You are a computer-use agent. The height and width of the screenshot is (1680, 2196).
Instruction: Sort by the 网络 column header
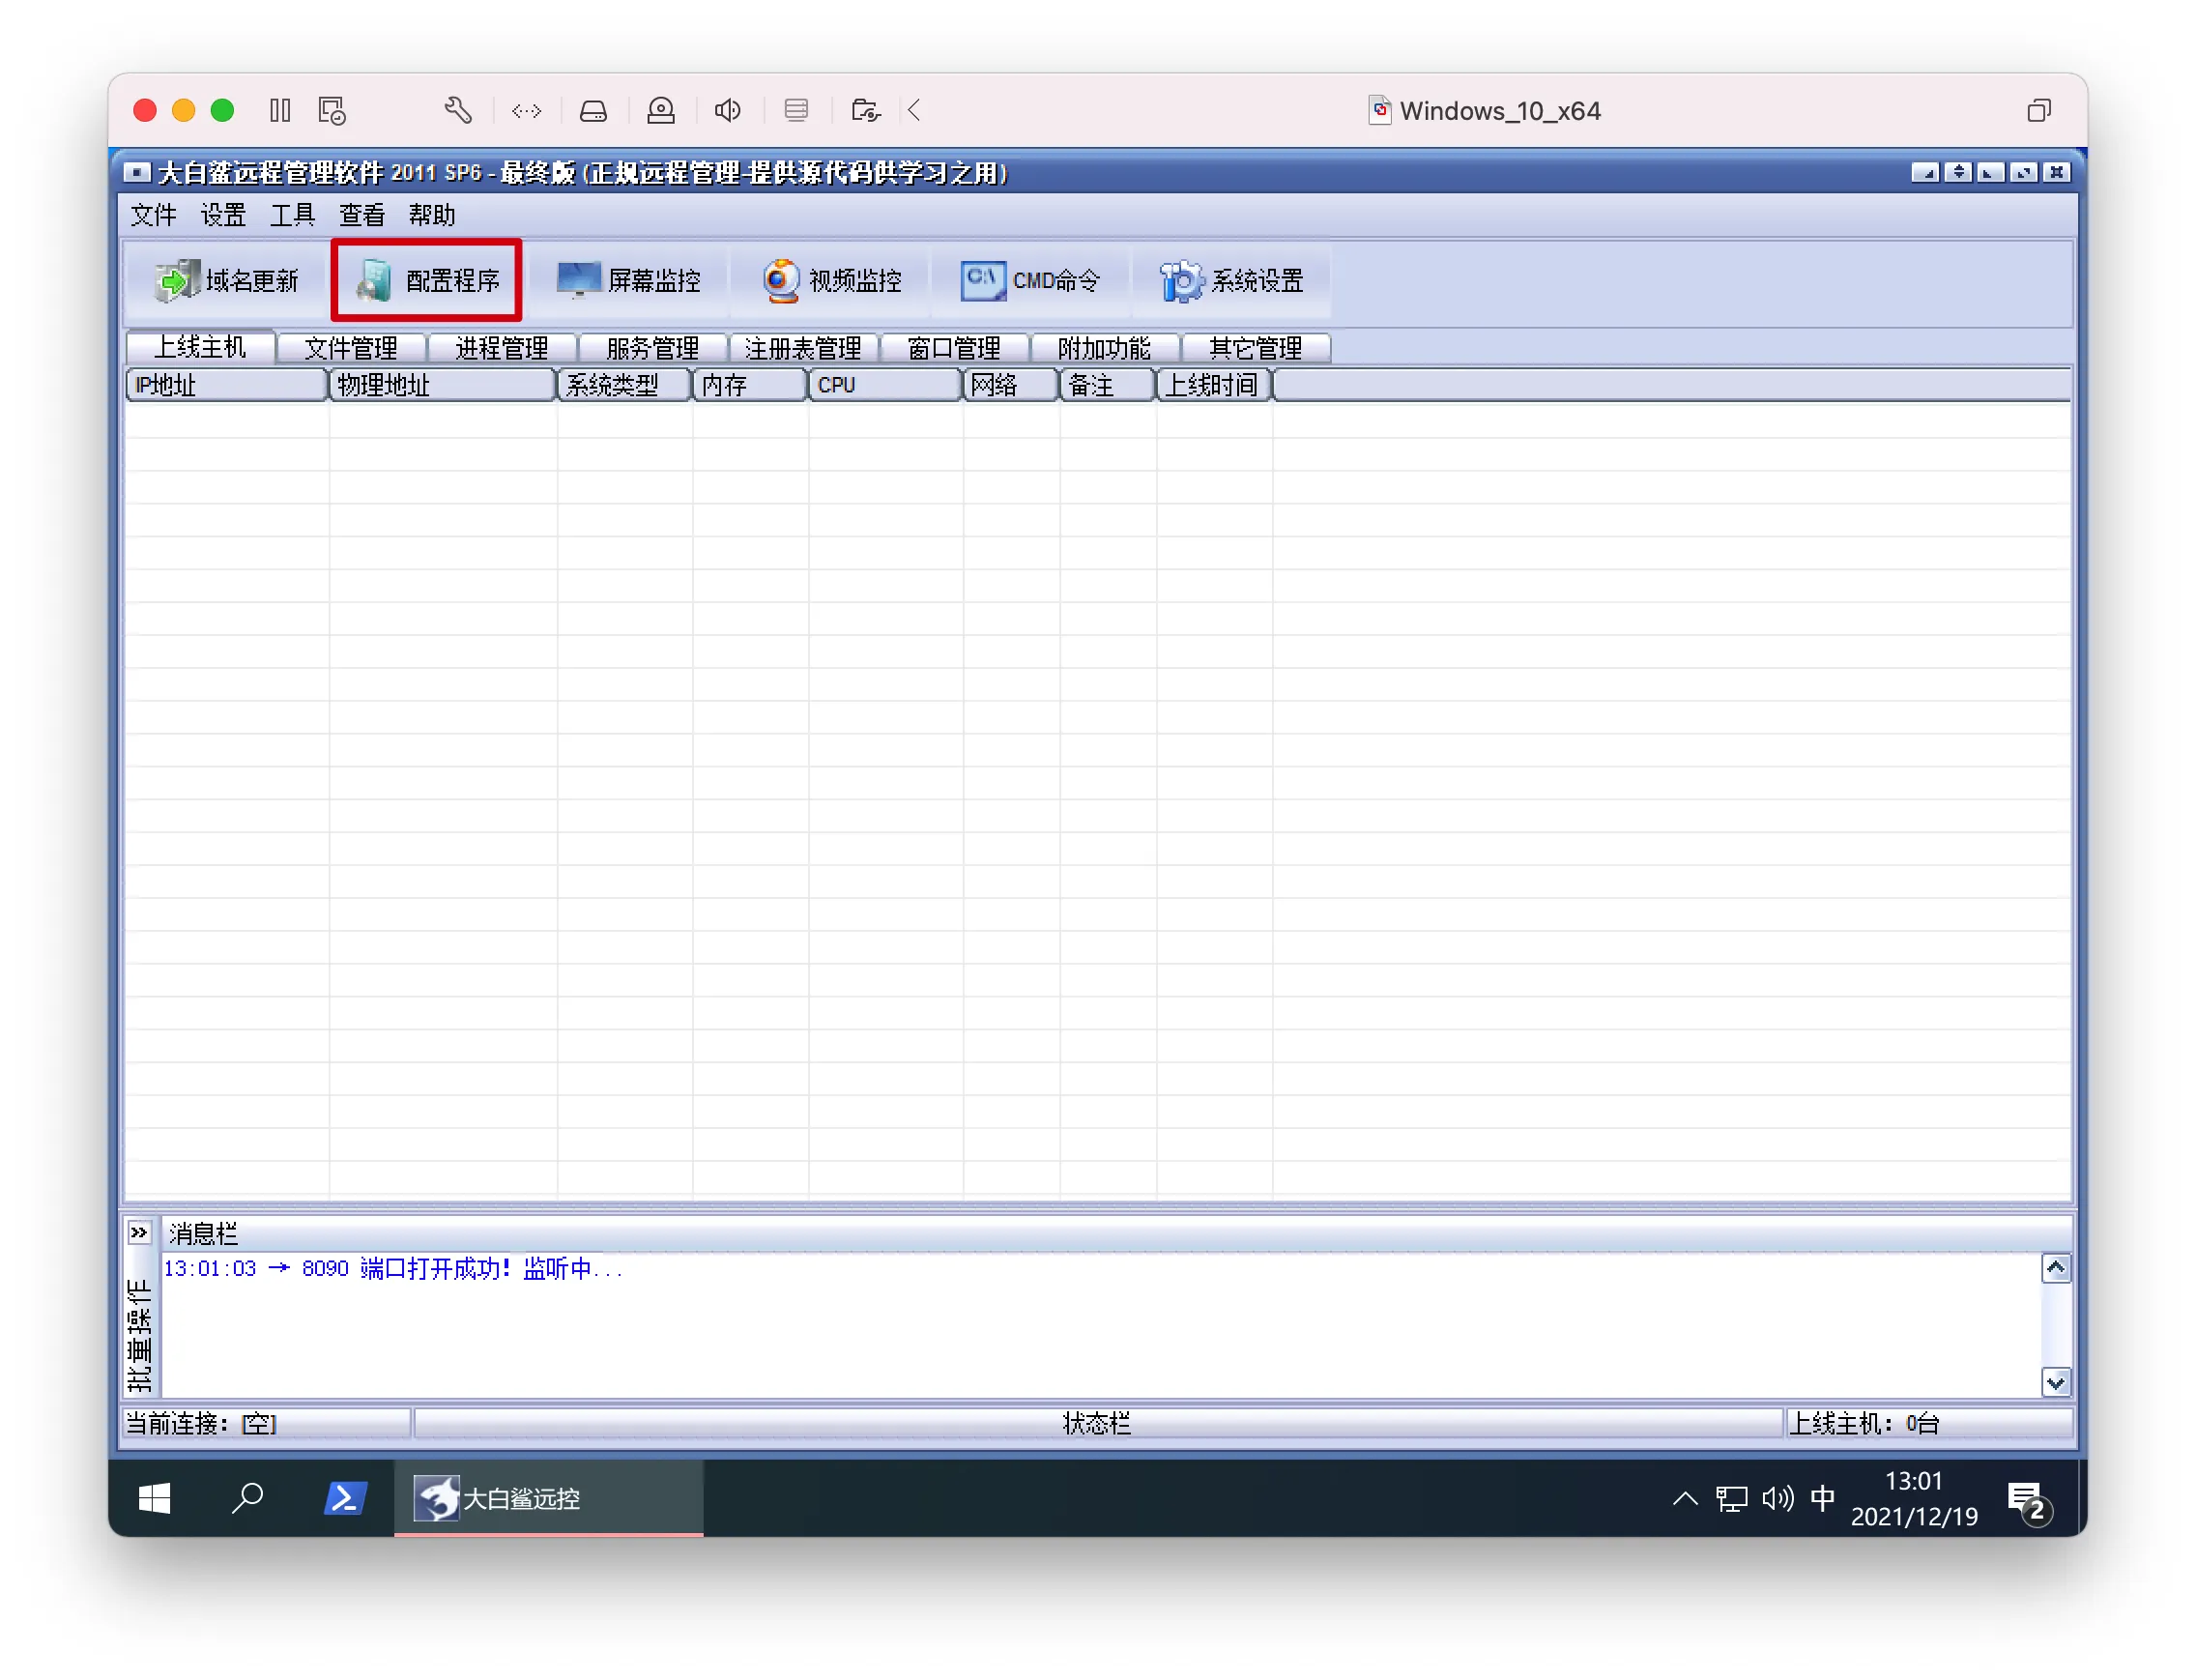(1012, 386)
